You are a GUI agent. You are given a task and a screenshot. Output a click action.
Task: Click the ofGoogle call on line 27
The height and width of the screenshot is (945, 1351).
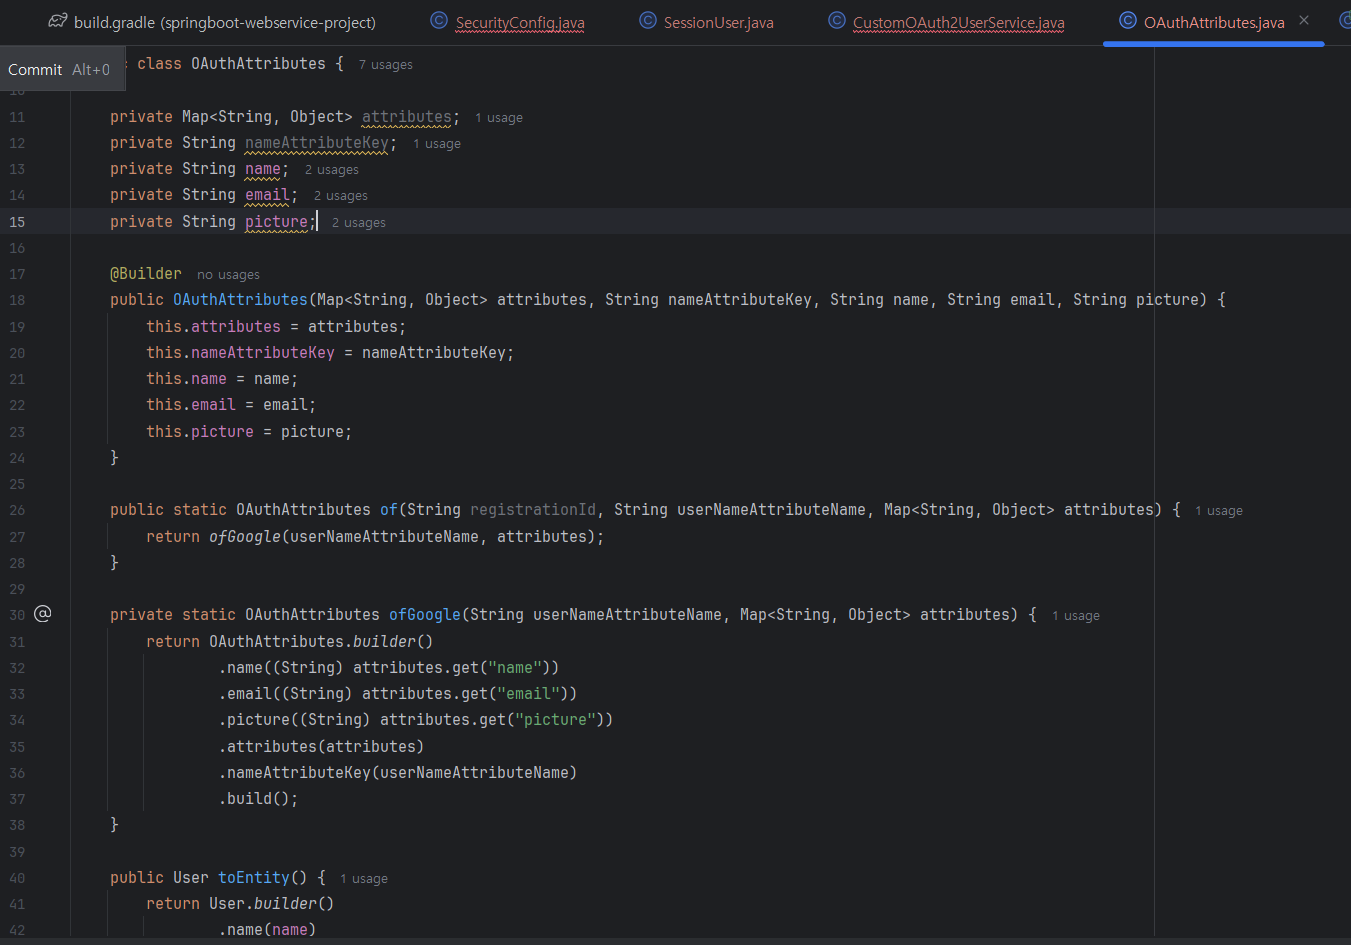[x=245, y=537]
